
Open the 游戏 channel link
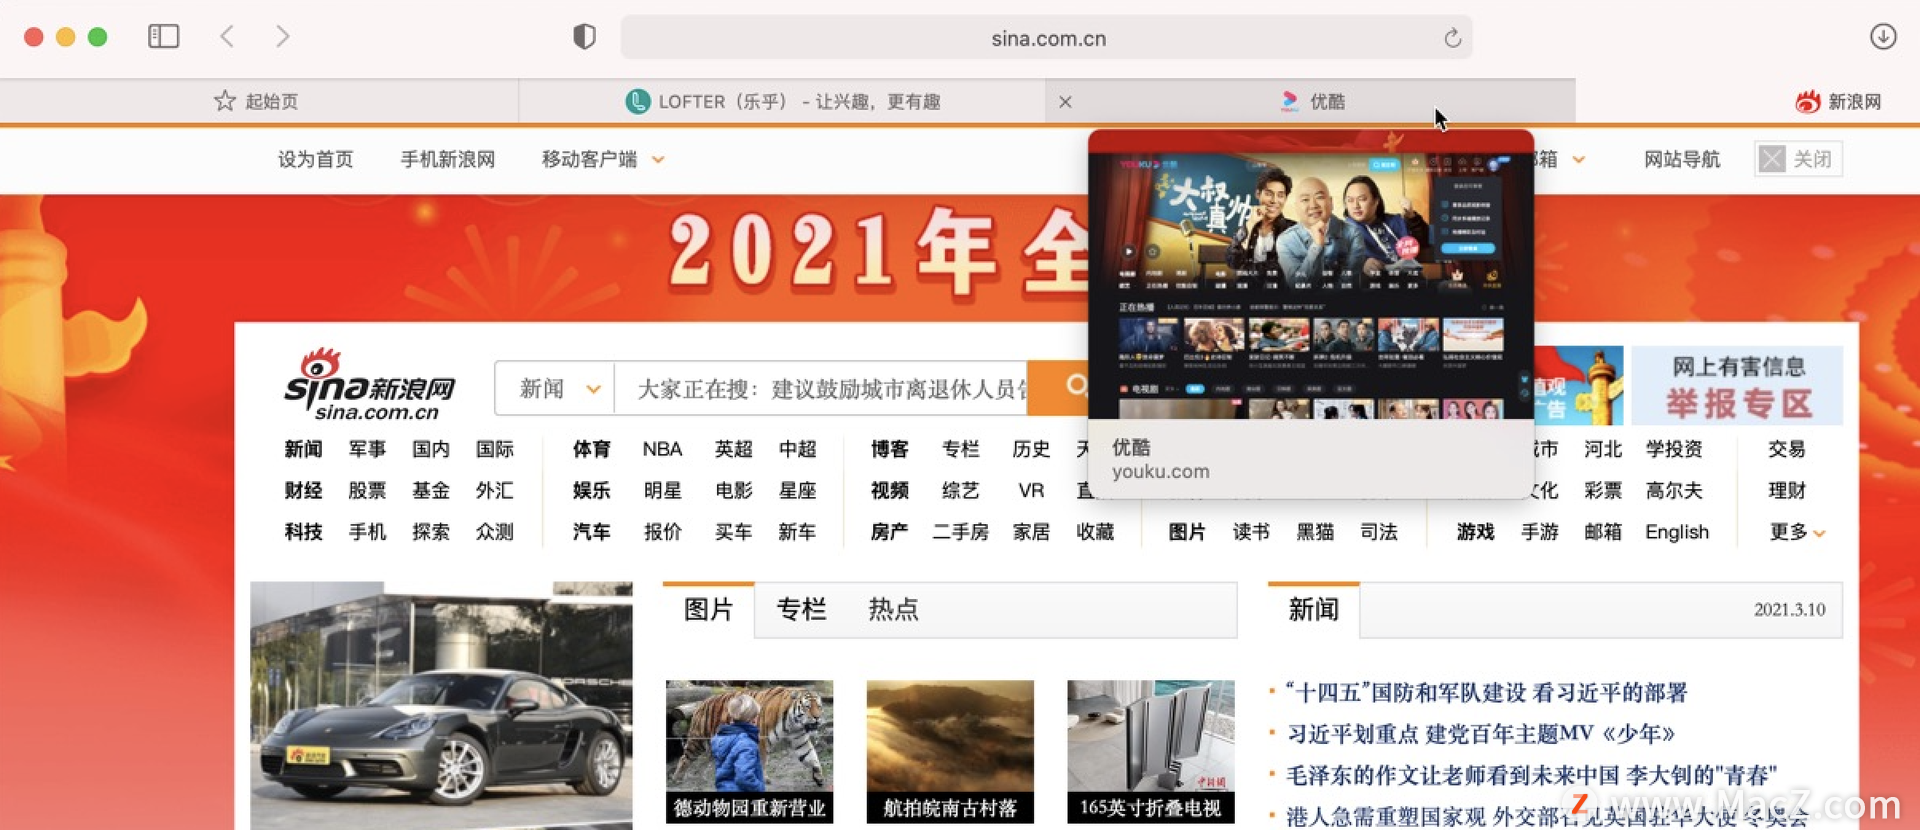click(x=1475, y=532)
